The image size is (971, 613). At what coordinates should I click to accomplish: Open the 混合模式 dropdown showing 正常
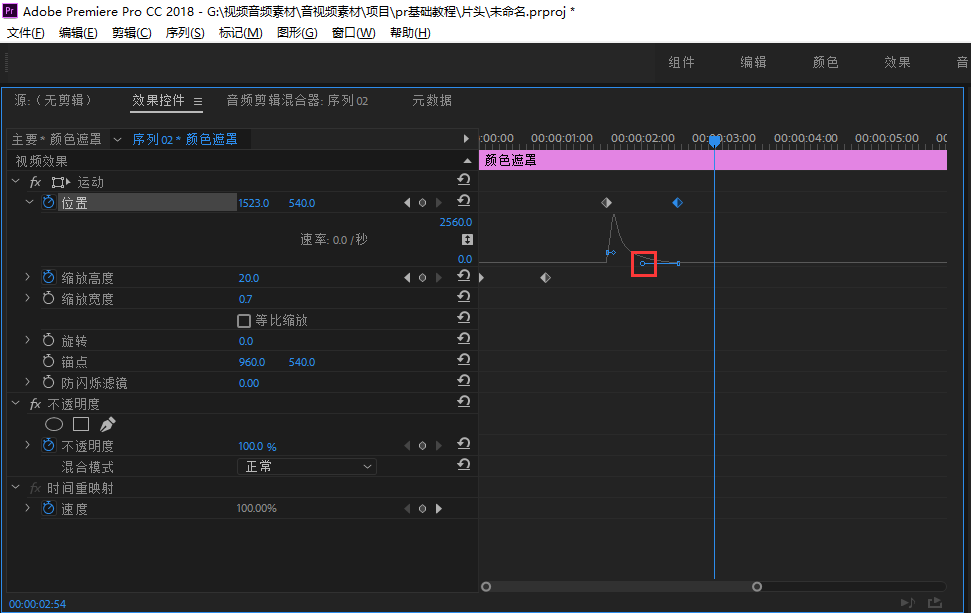307,466
